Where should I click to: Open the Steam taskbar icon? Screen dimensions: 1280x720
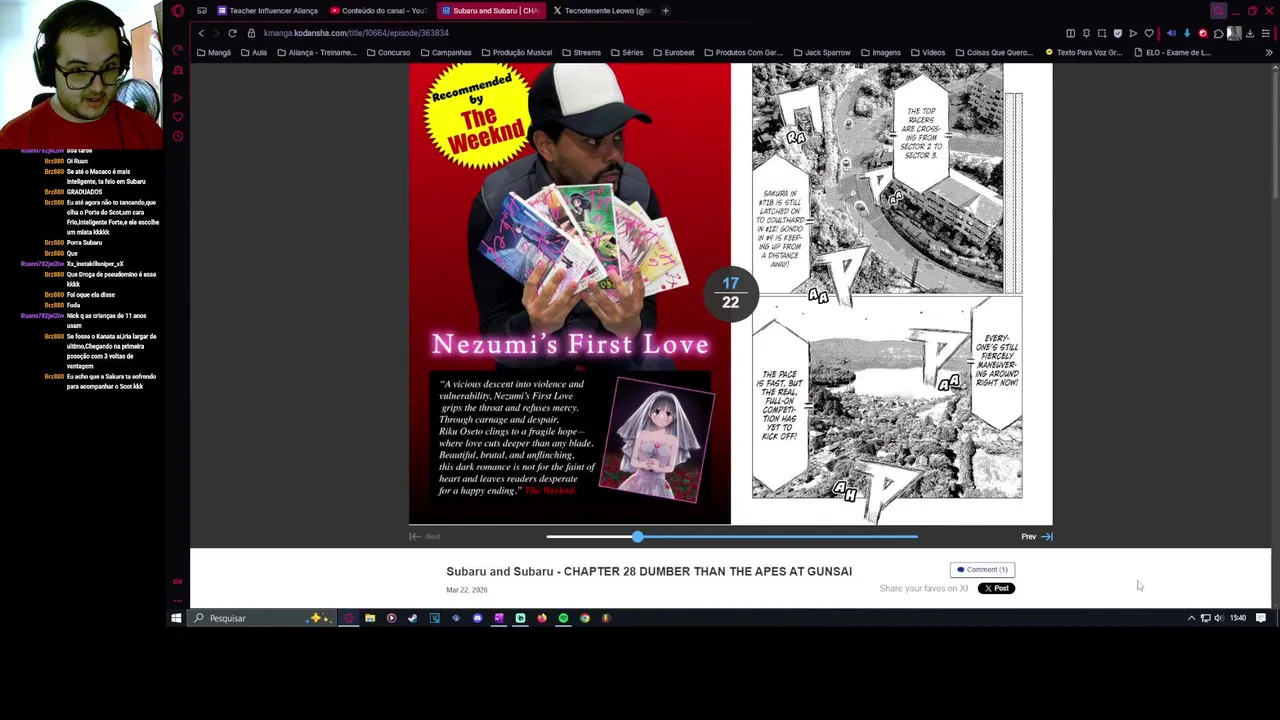point(412,618)
